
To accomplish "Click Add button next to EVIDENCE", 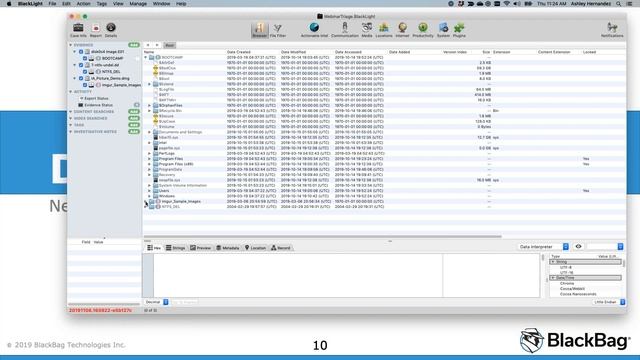I will [x=134, y=45].
